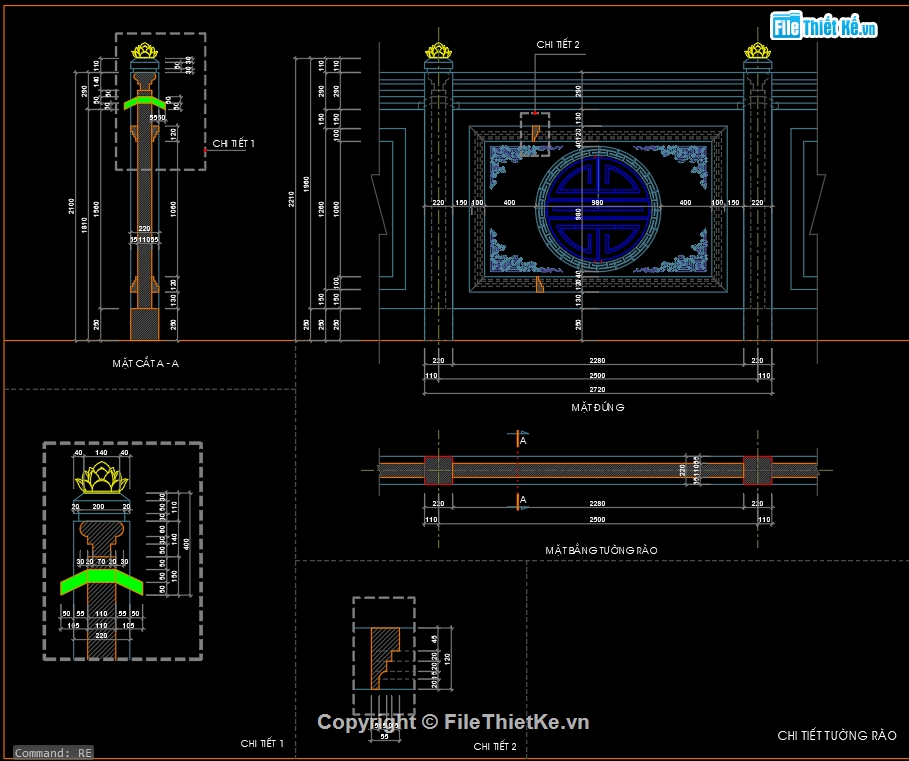Select the "MẶT CẮT A - A" title text

146,363
